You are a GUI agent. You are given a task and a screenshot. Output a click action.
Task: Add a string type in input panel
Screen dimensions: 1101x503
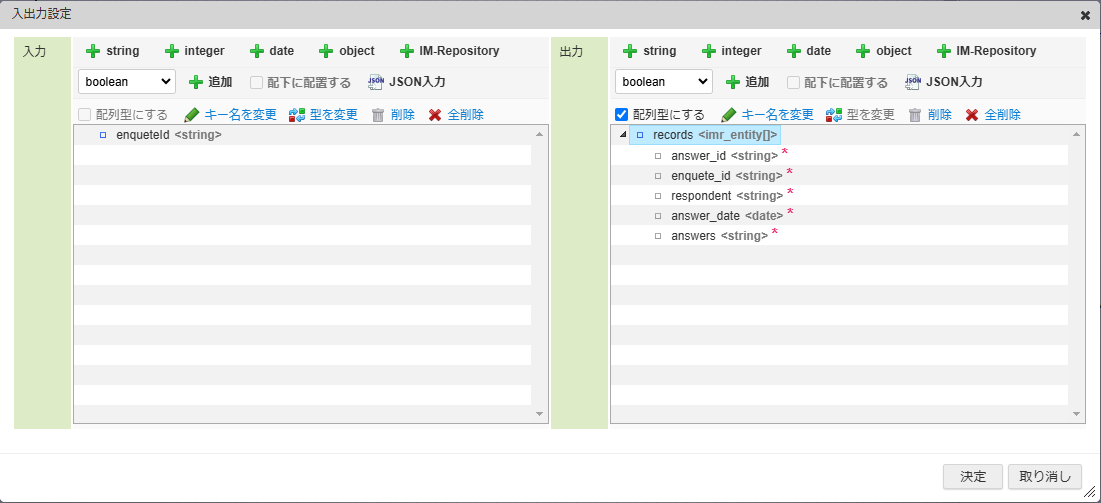tap(112, 51)
